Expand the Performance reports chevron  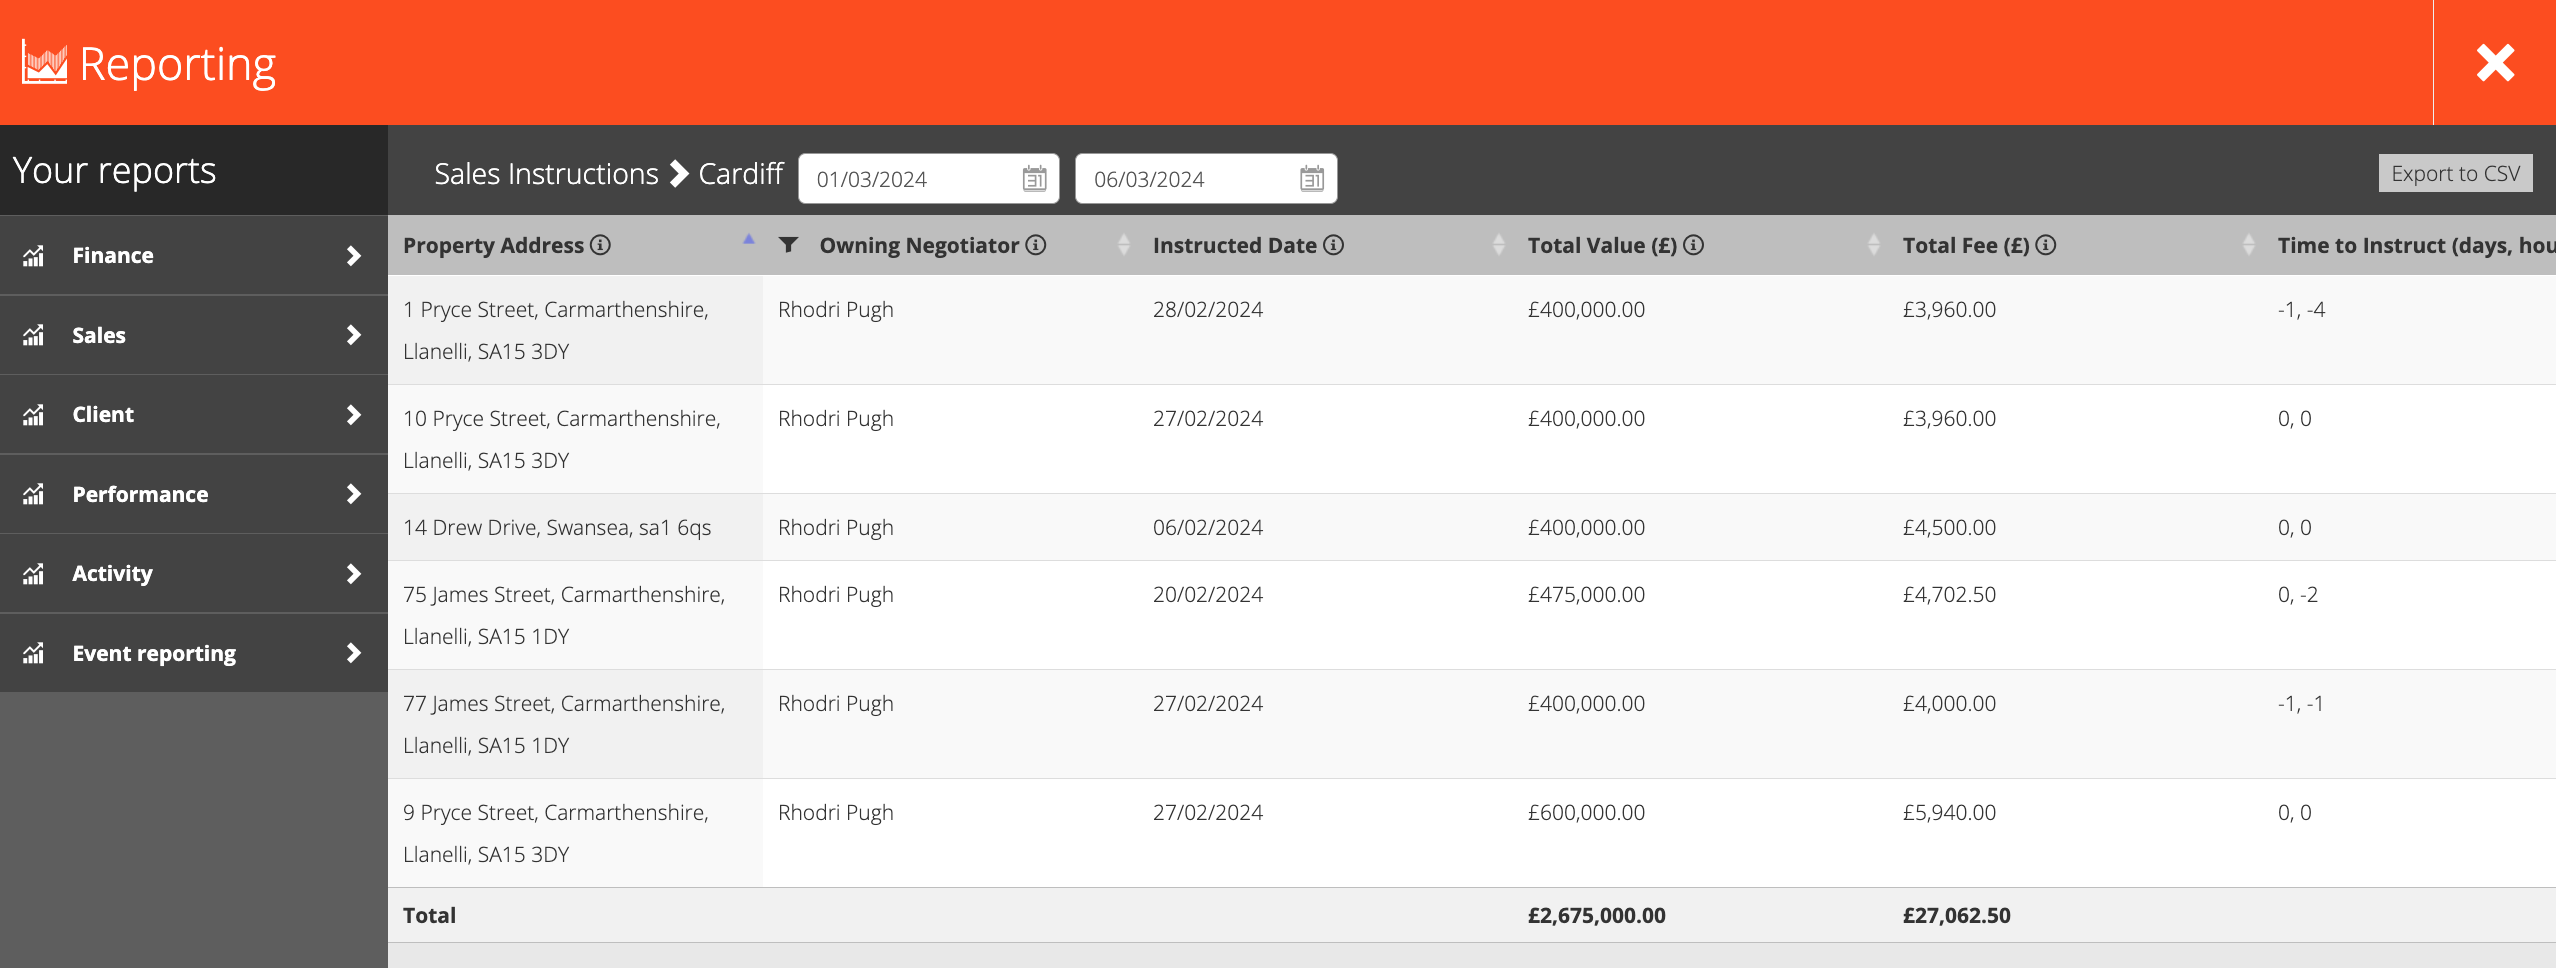[x=353, y=494]
